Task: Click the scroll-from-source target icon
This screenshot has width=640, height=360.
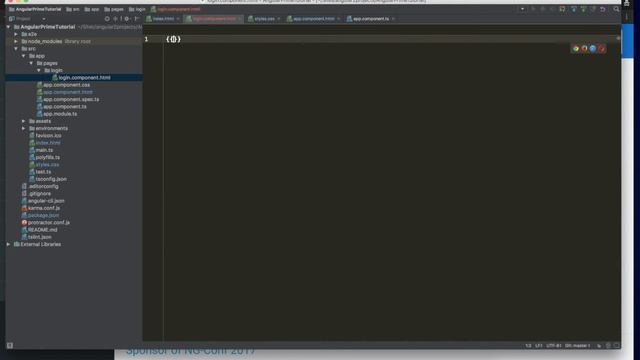Action: 107,19
